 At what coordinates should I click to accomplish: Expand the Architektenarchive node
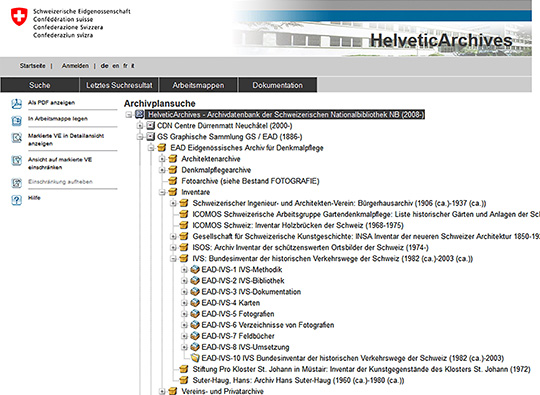pyautogui.click(x=162, y=159)
